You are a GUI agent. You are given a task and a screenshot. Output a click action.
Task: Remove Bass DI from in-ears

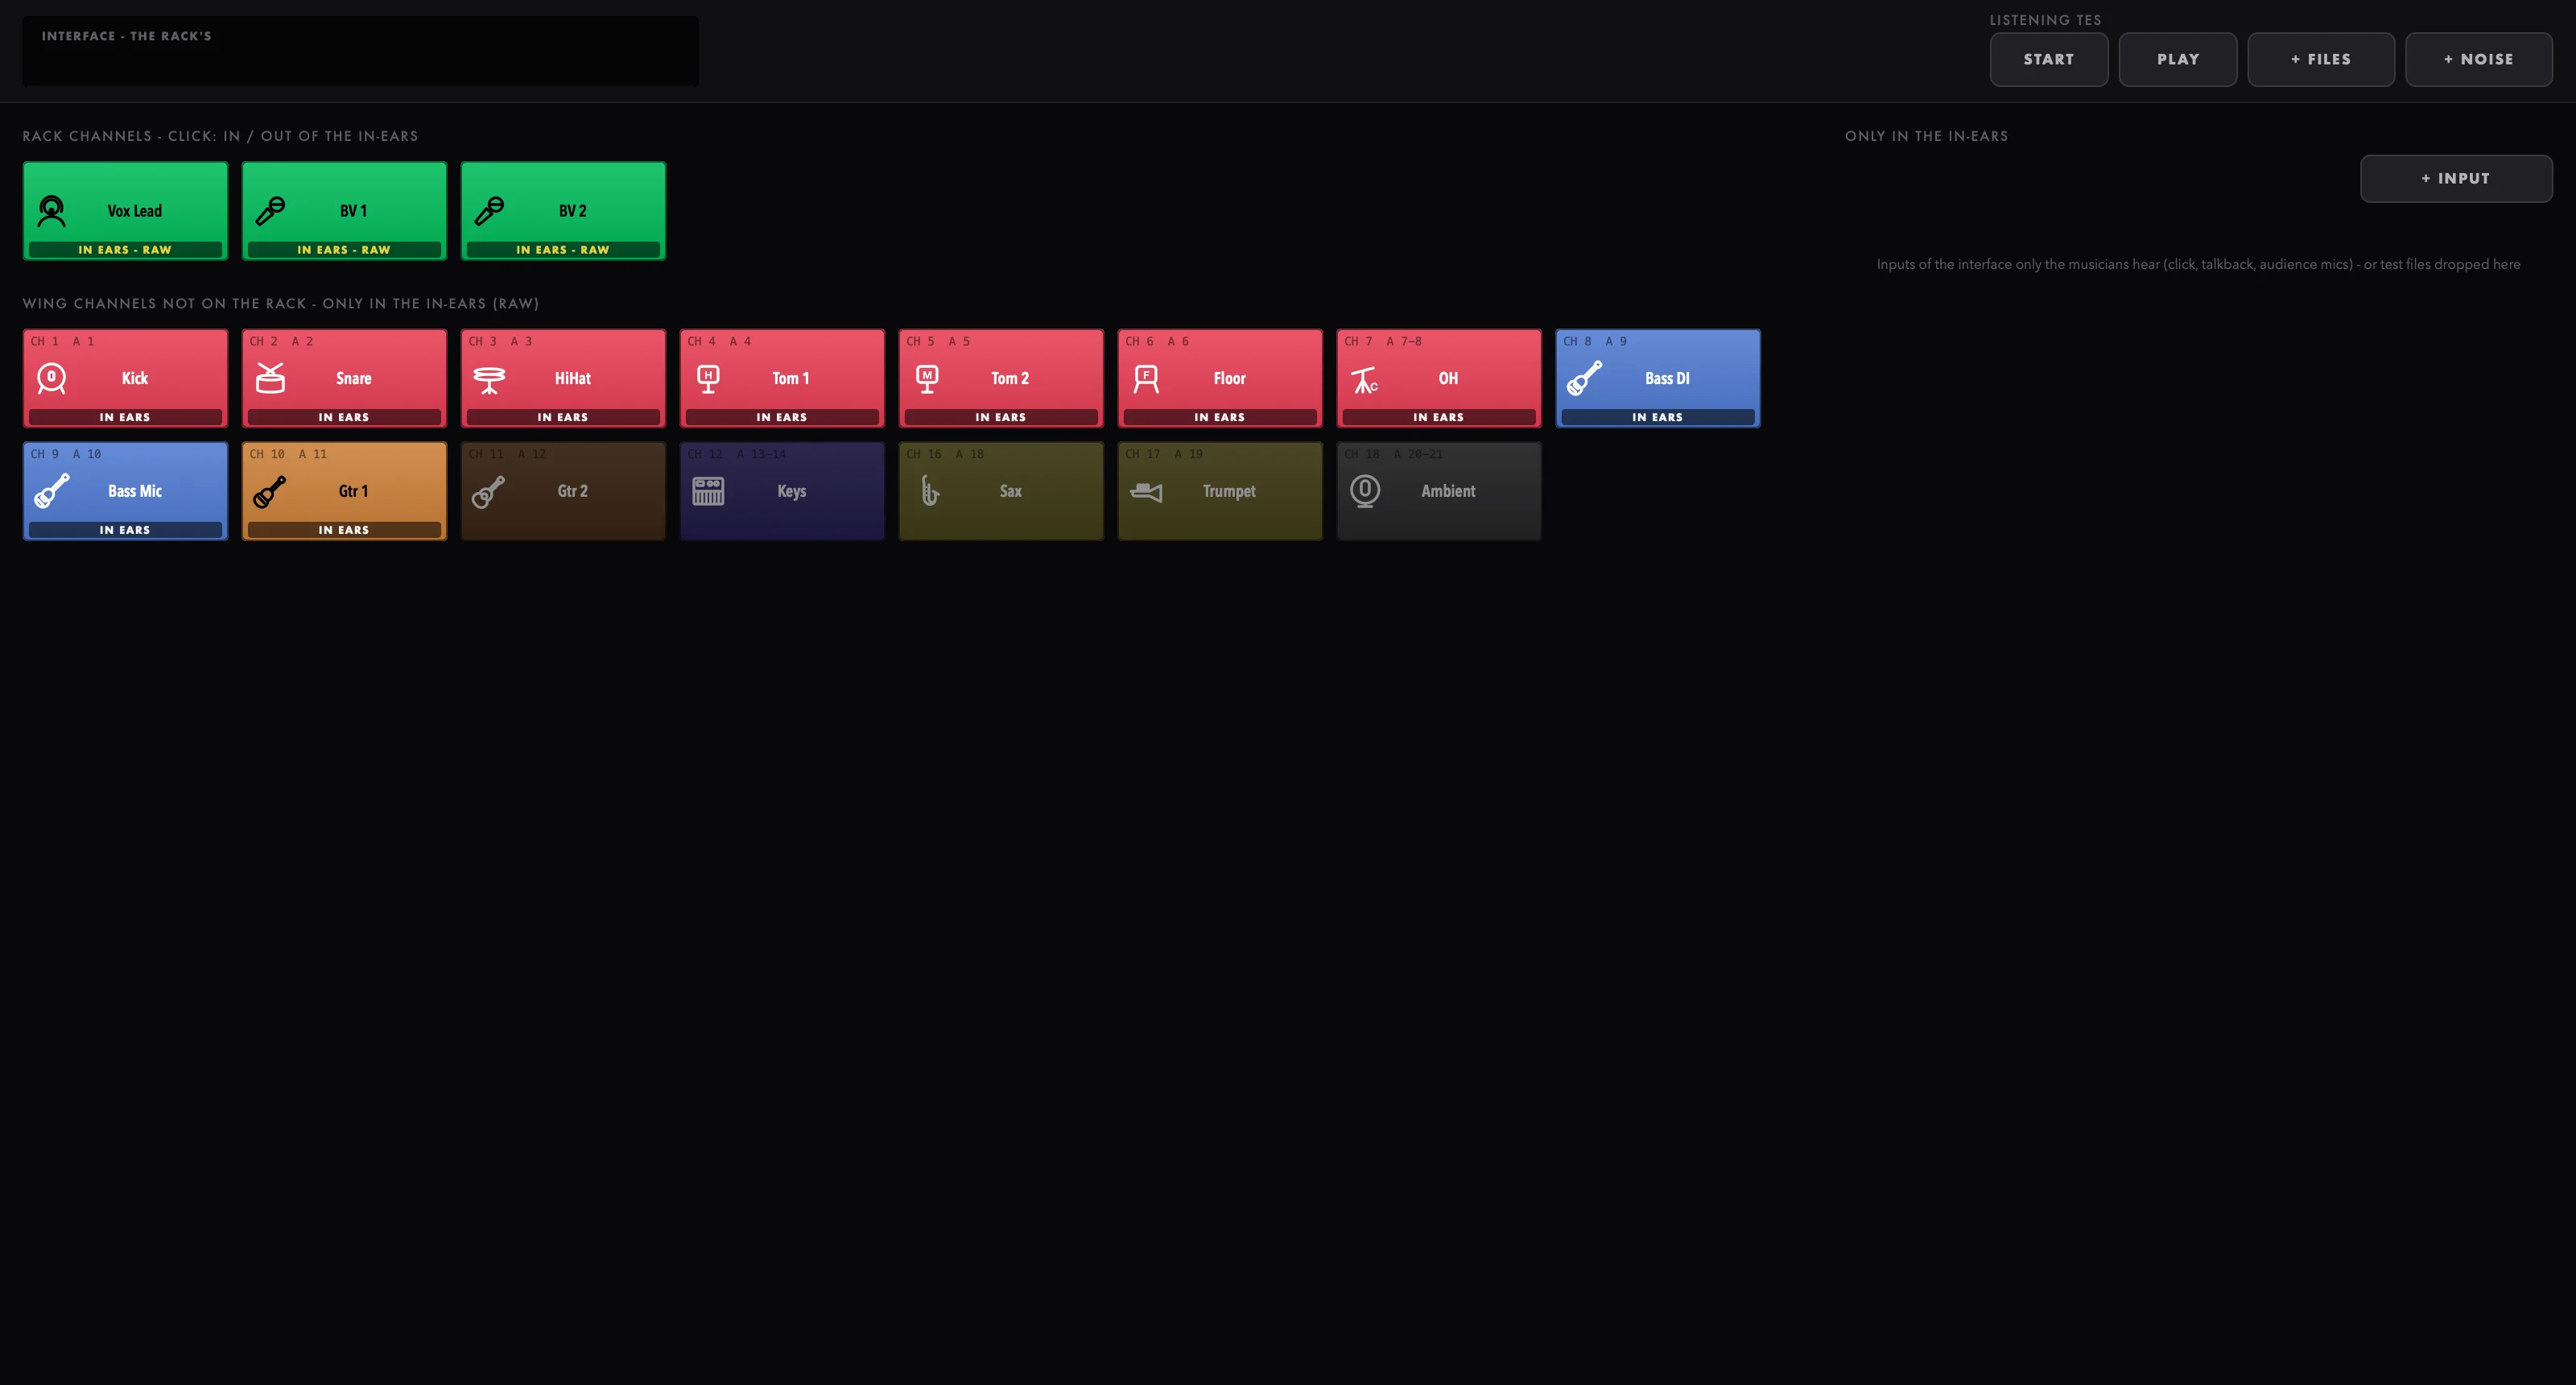[x=1658, y=378]
